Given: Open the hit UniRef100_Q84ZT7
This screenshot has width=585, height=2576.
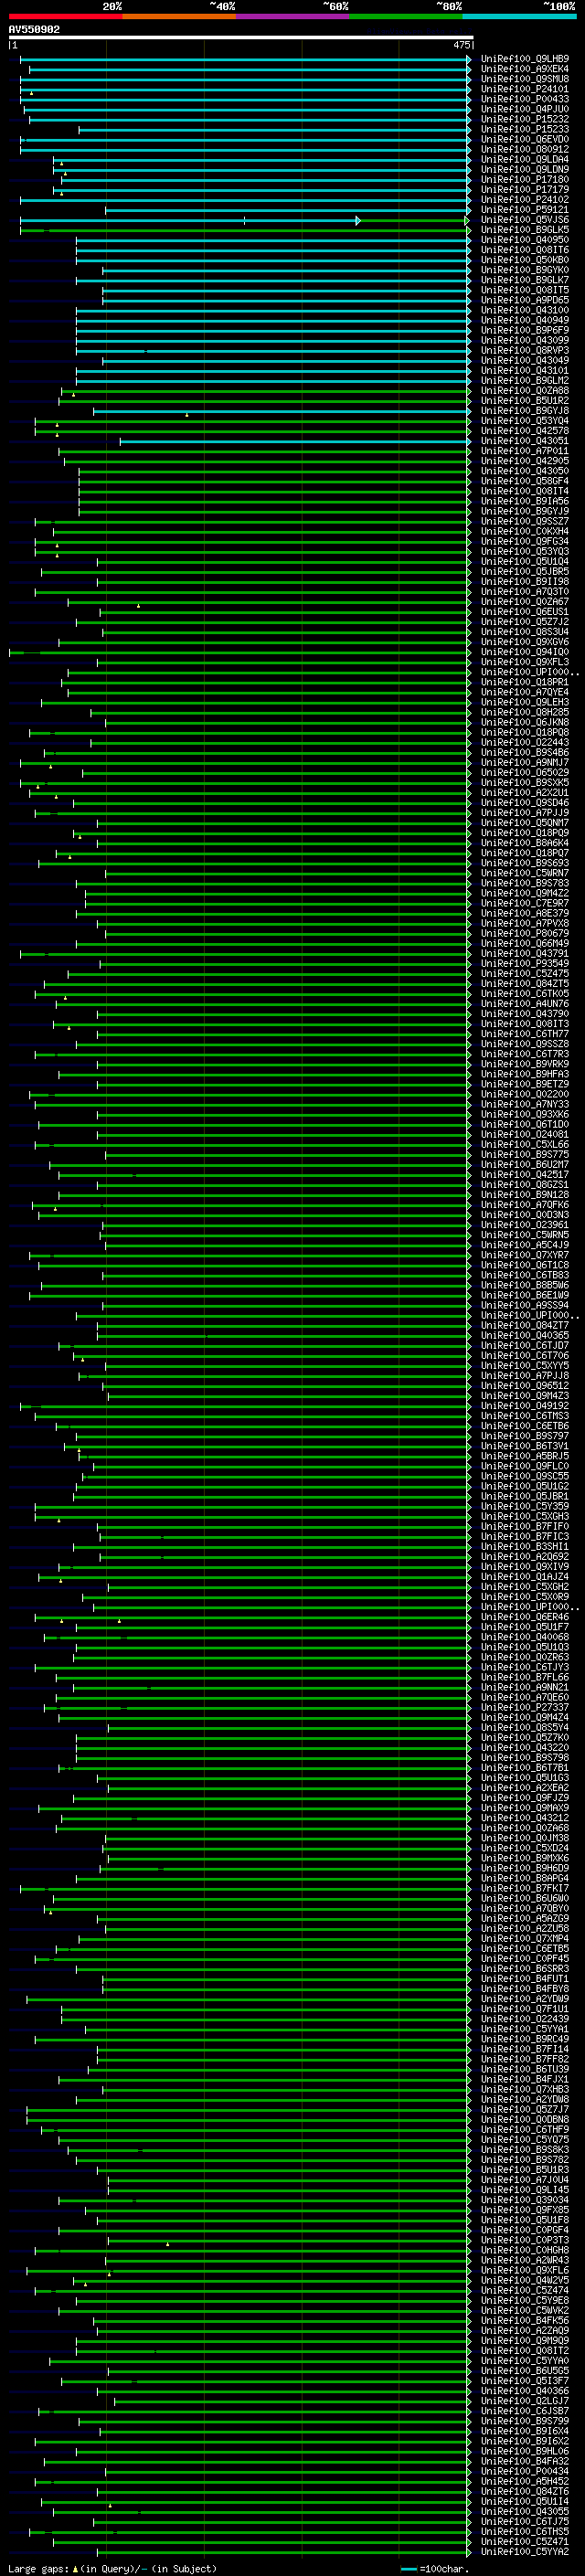Looking at the screenshot, I should (x=524, y=1325).
